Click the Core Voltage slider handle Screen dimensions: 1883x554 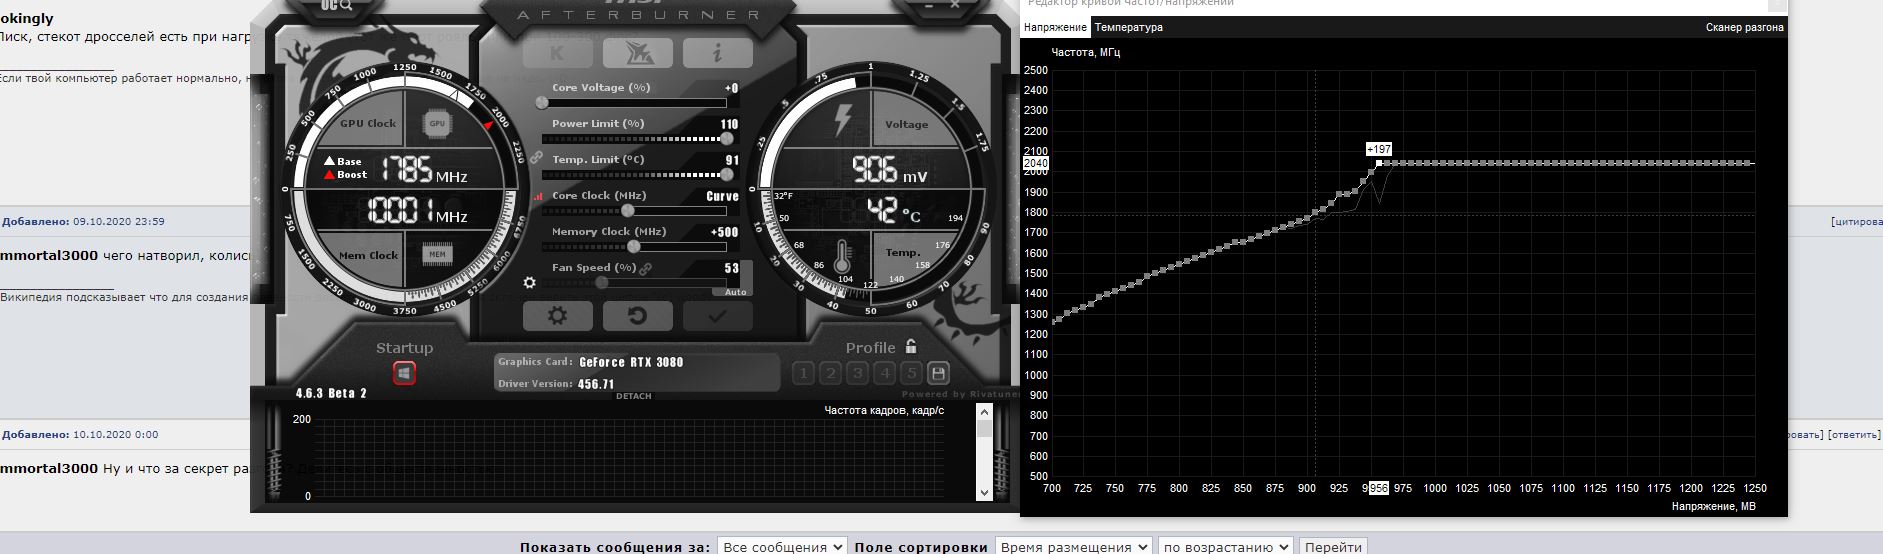tap(542, 102)
